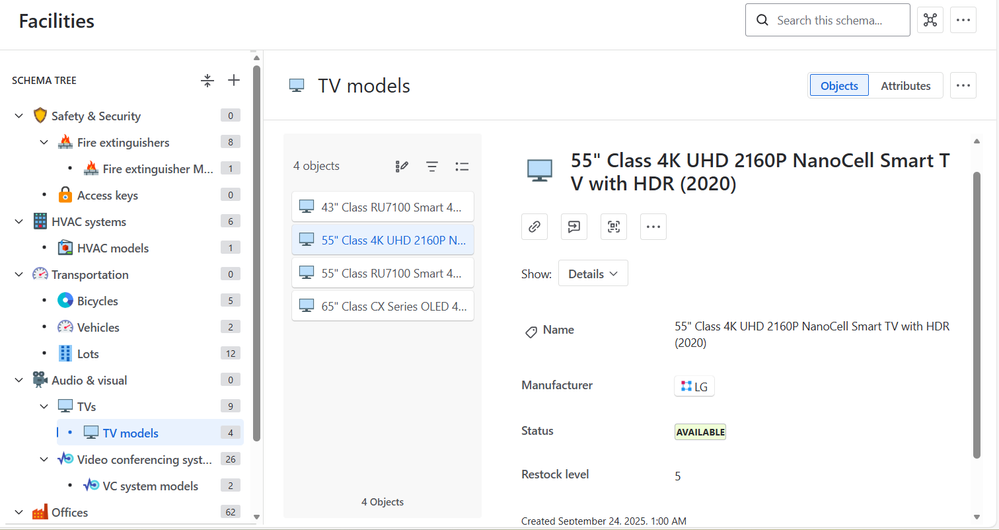The height and width of the screenshot is (530, 999).
Task: Open the object list filter icon
Action: click(432, 167)
